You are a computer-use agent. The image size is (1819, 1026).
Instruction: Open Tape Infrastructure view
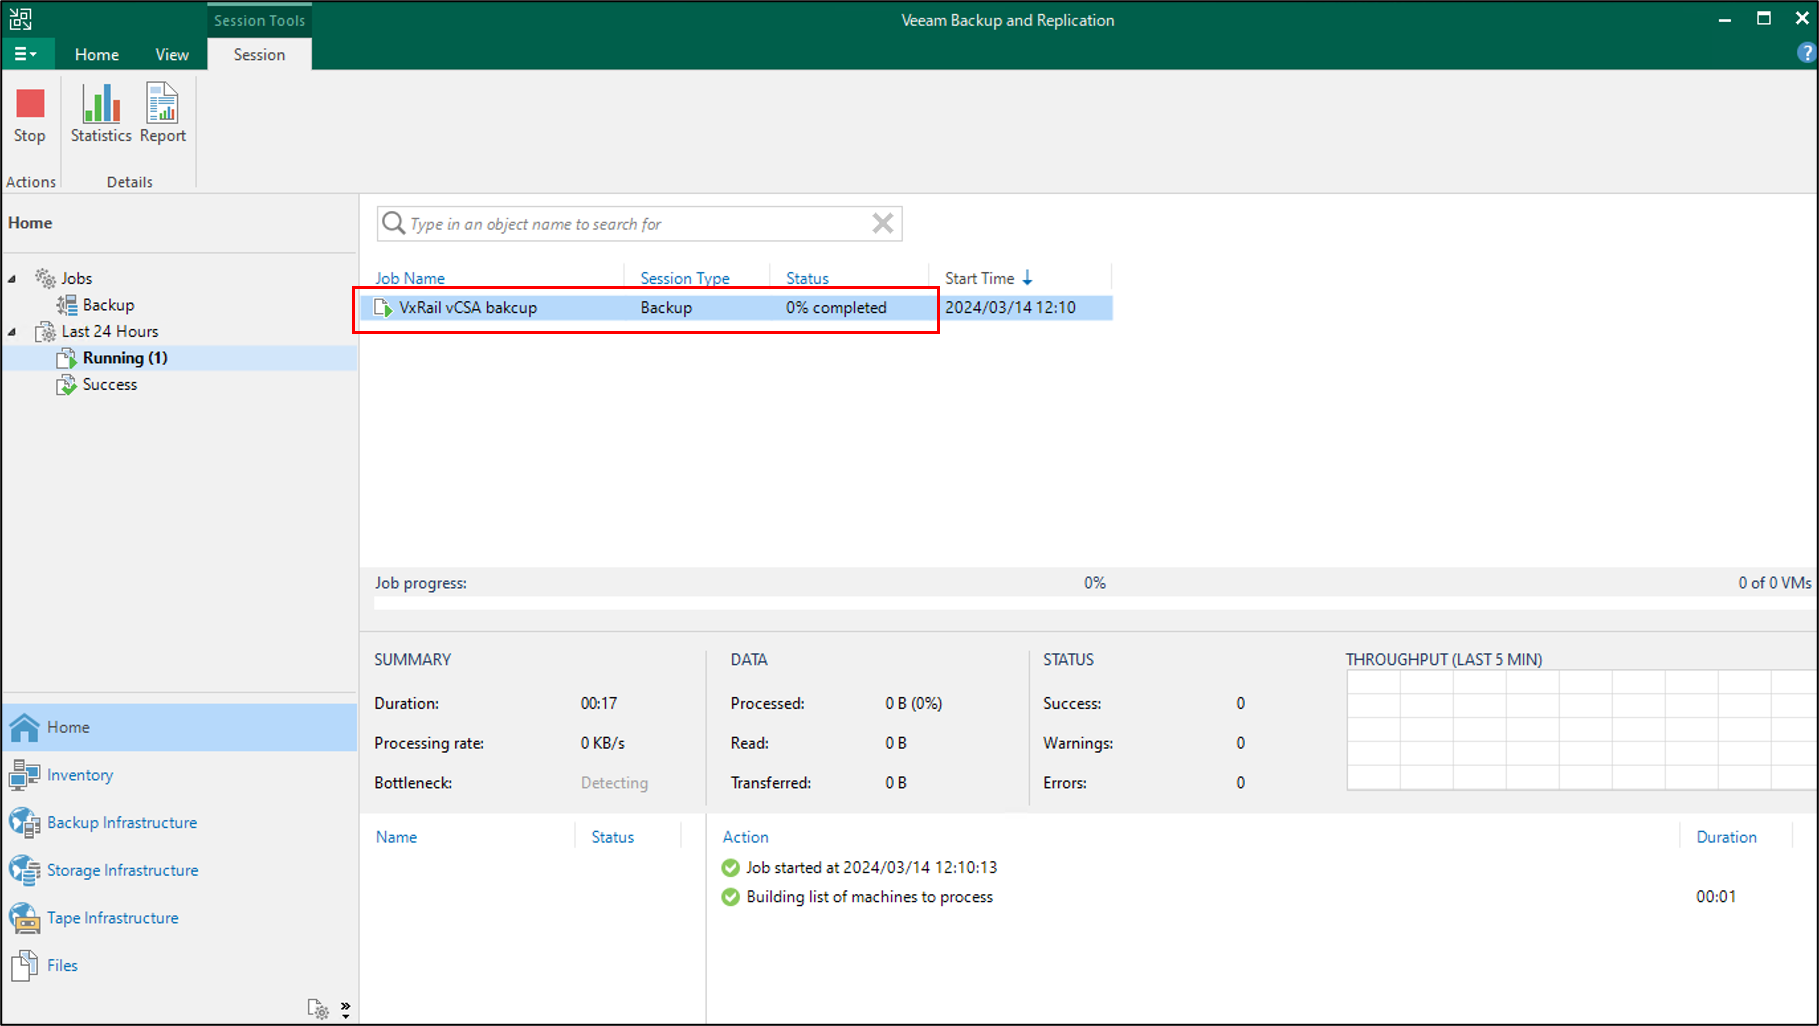(179, 918)
